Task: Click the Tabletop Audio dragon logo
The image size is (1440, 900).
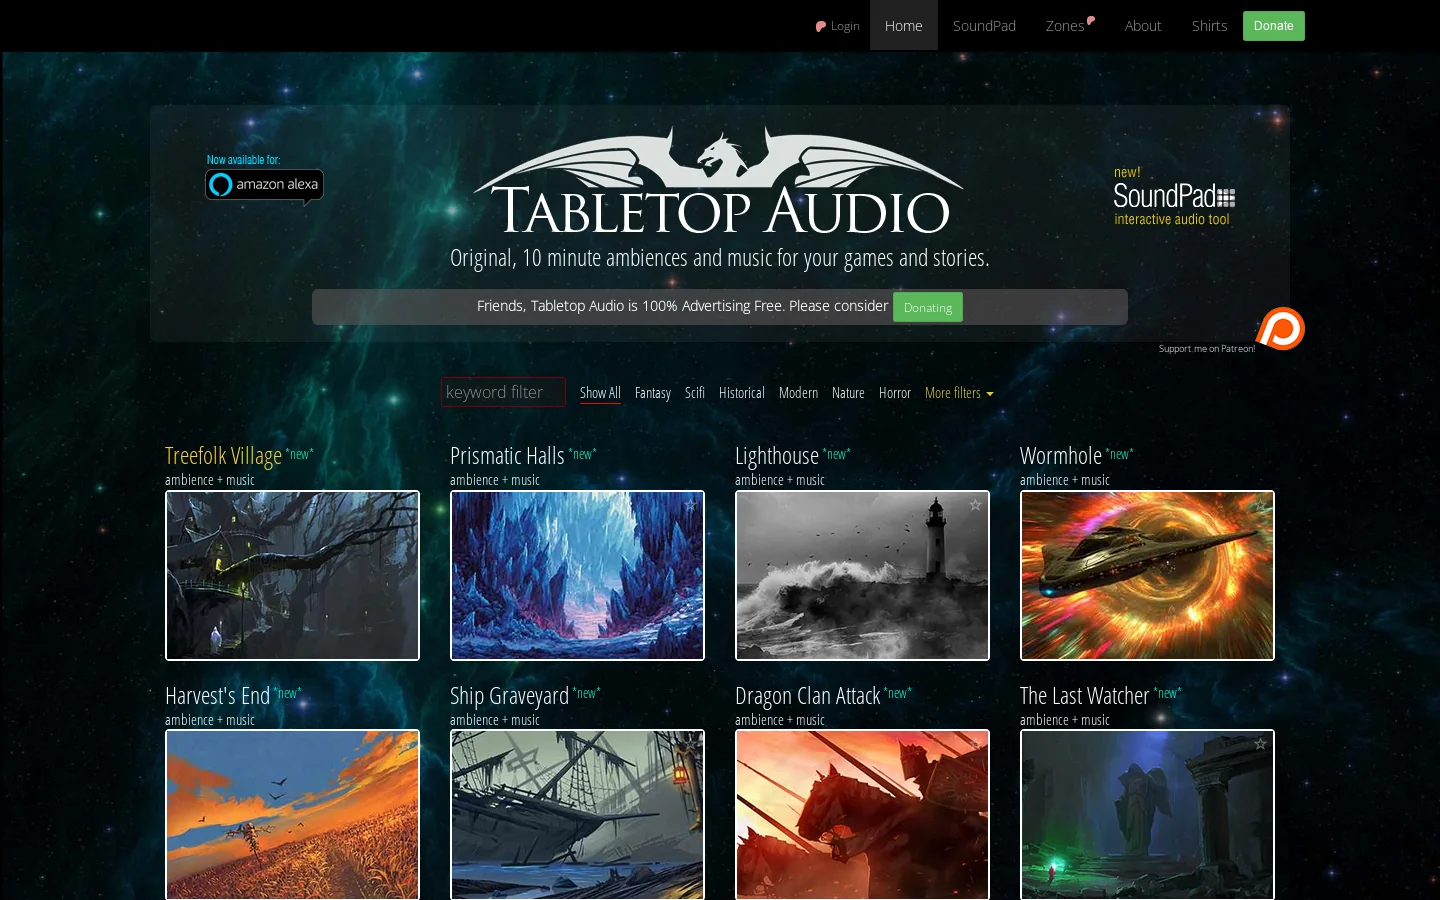Action: (719, 181)
